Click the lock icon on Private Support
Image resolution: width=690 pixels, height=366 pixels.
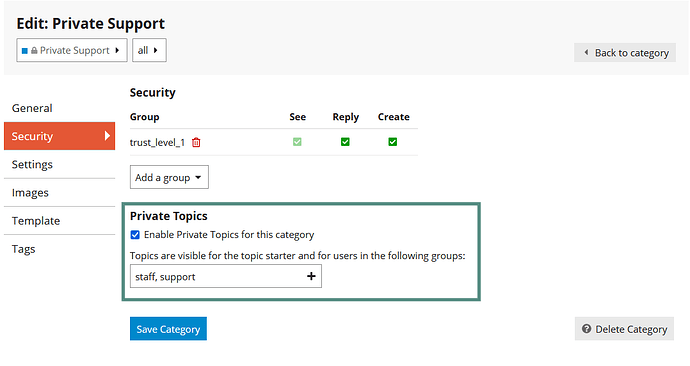34,51
